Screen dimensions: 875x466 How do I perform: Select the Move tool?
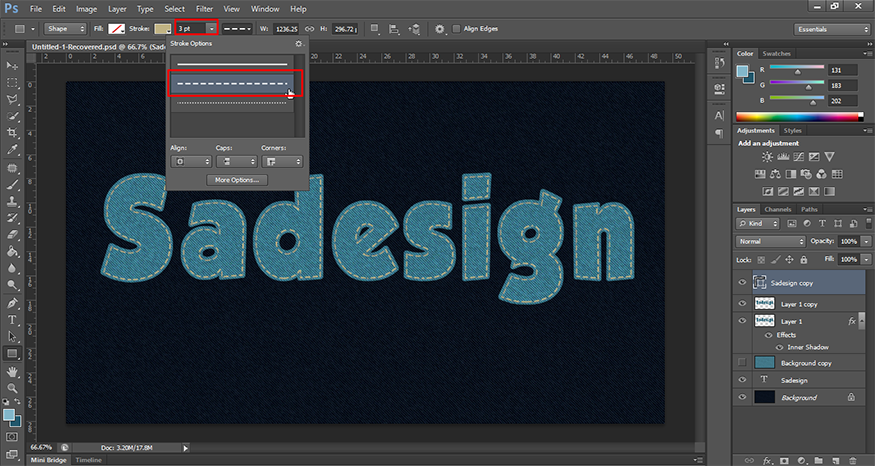pos(12,66)
